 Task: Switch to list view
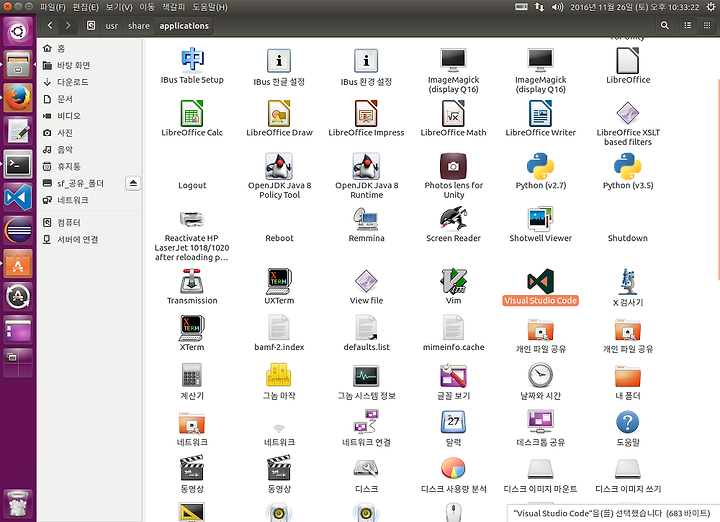[687, 25]
